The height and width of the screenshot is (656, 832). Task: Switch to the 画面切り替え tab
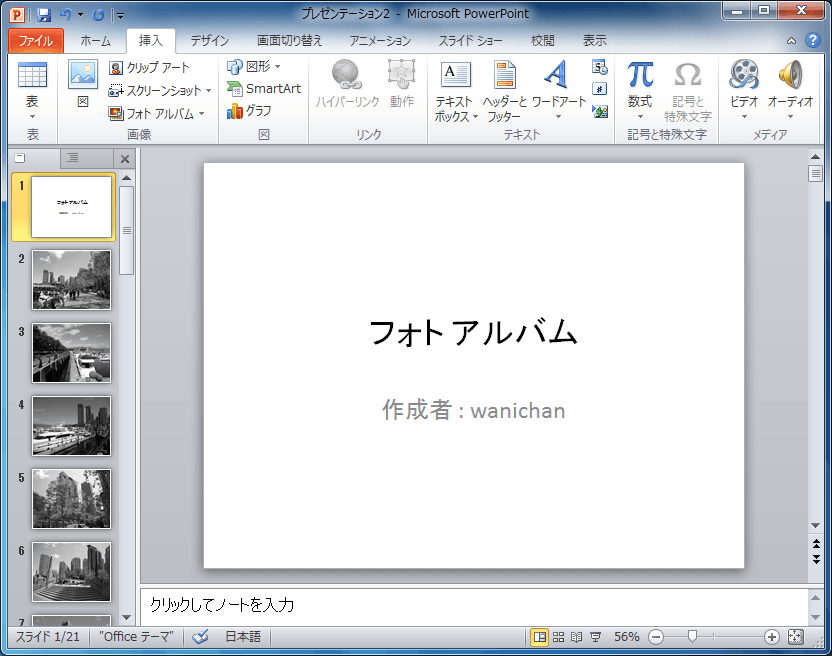click(x=289, y=41)
